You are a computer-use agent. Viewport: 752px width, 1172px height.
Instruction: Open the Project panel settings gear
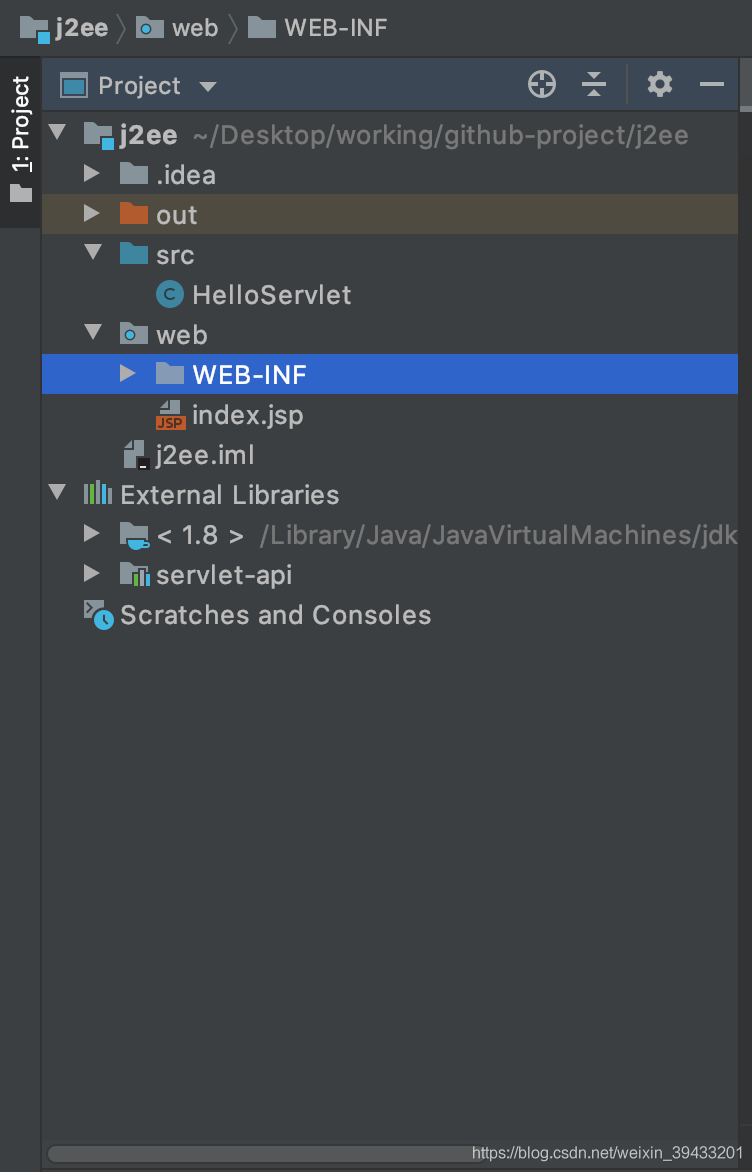pos(659,85)
